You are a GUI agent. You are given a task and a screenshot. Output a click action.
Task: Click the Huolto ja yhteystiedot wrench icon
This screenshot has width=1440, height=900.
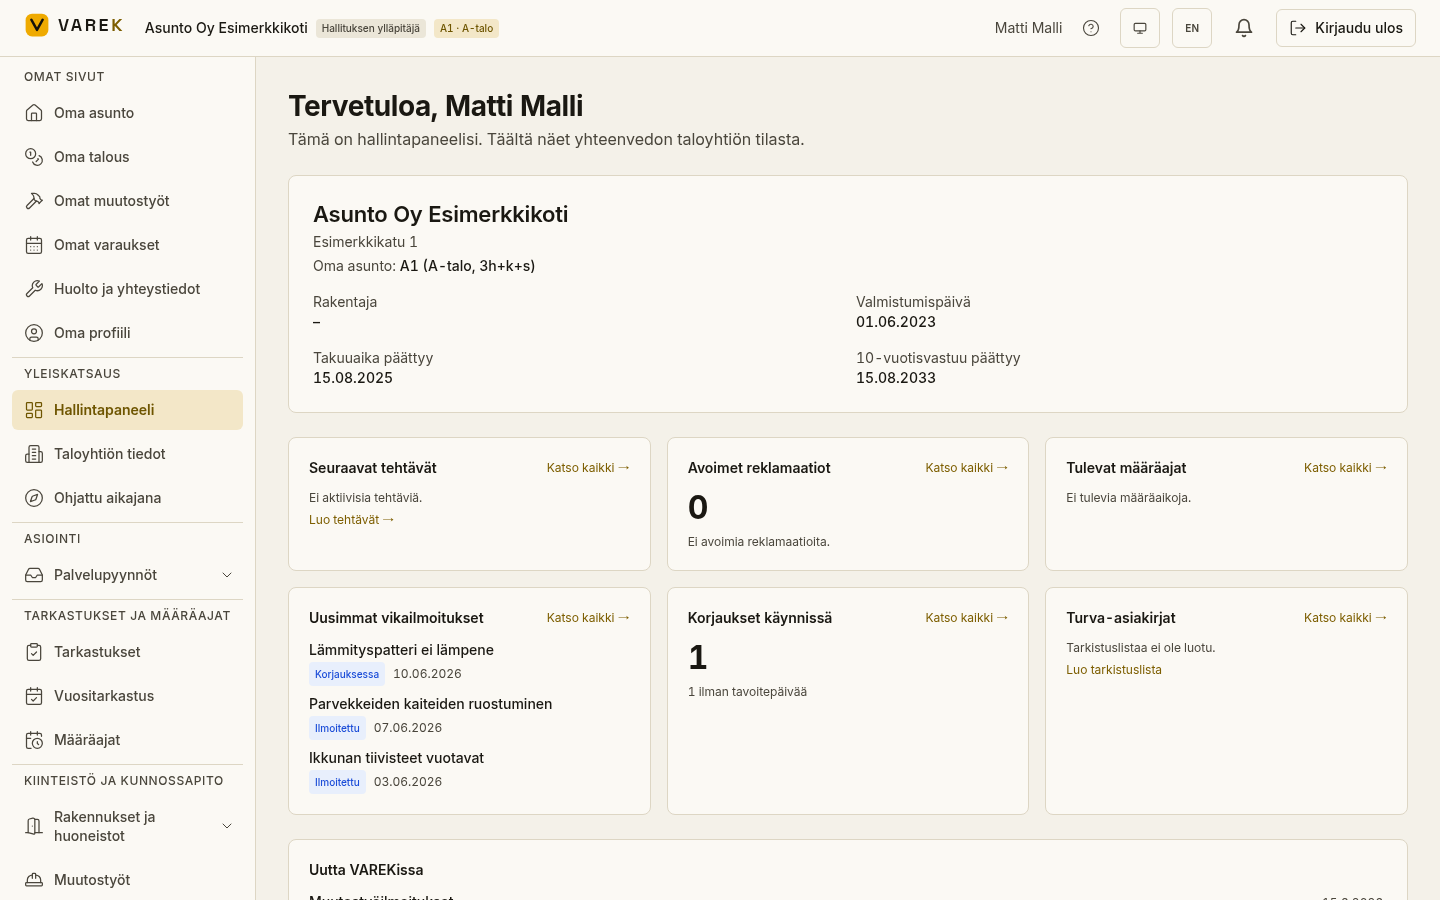click(x=34, y=289)
